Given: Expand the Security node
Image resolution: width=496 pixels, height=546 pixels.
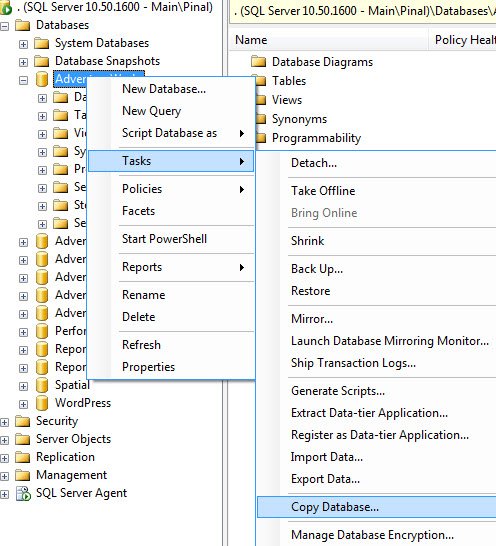Looking at the screenshot, I should (x=5, y=422).
